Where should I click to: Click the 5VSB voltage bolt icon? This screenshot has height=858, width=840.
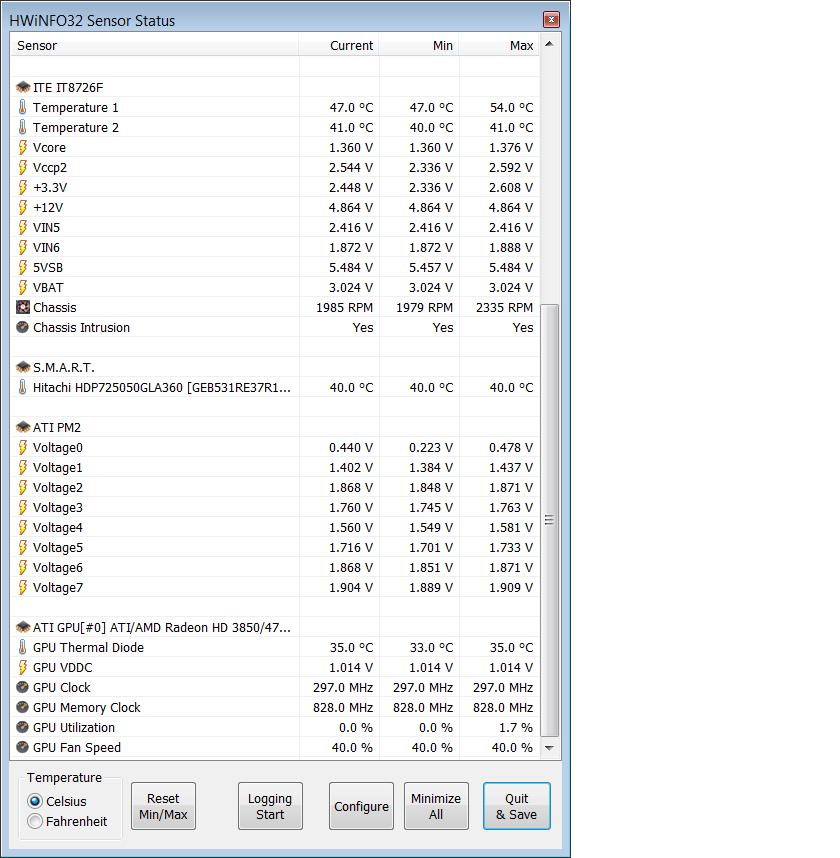[22, 267]
